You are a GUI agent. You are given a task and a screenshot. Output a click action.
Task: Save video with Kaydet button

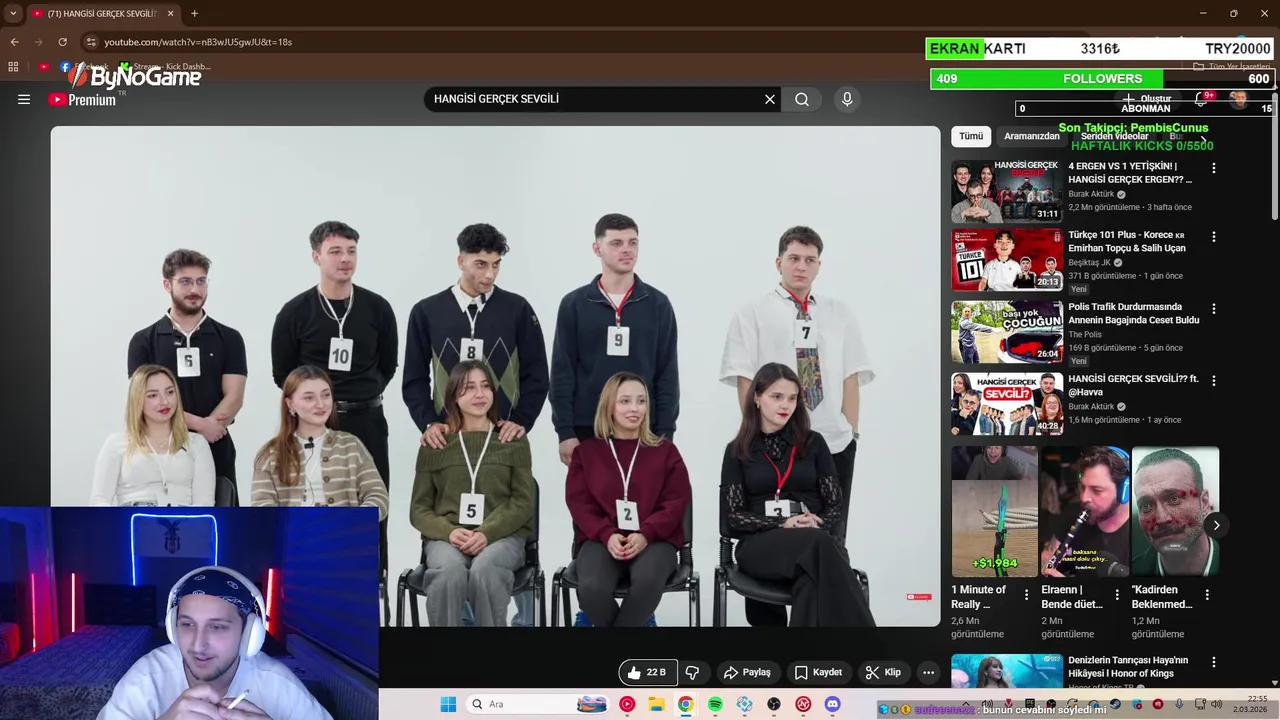pos(818,672)
